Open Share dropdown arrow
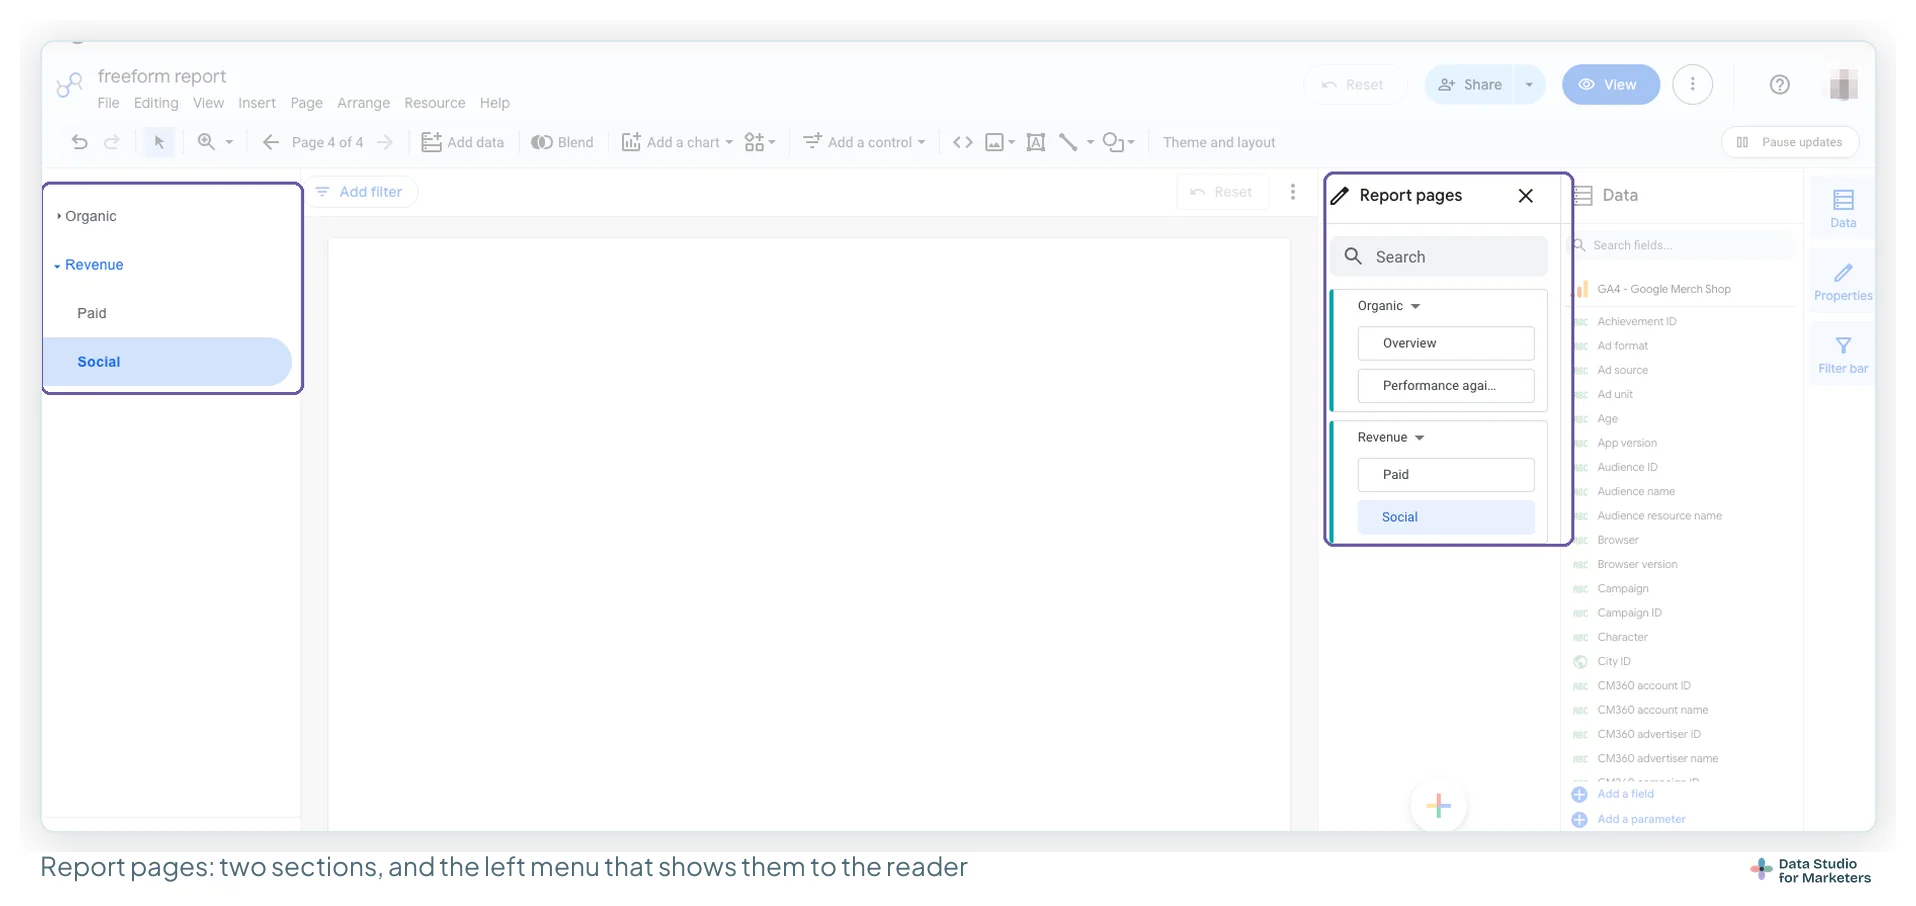The height and width of the screenshot is (906, 1916). [x=1529, y=85]
